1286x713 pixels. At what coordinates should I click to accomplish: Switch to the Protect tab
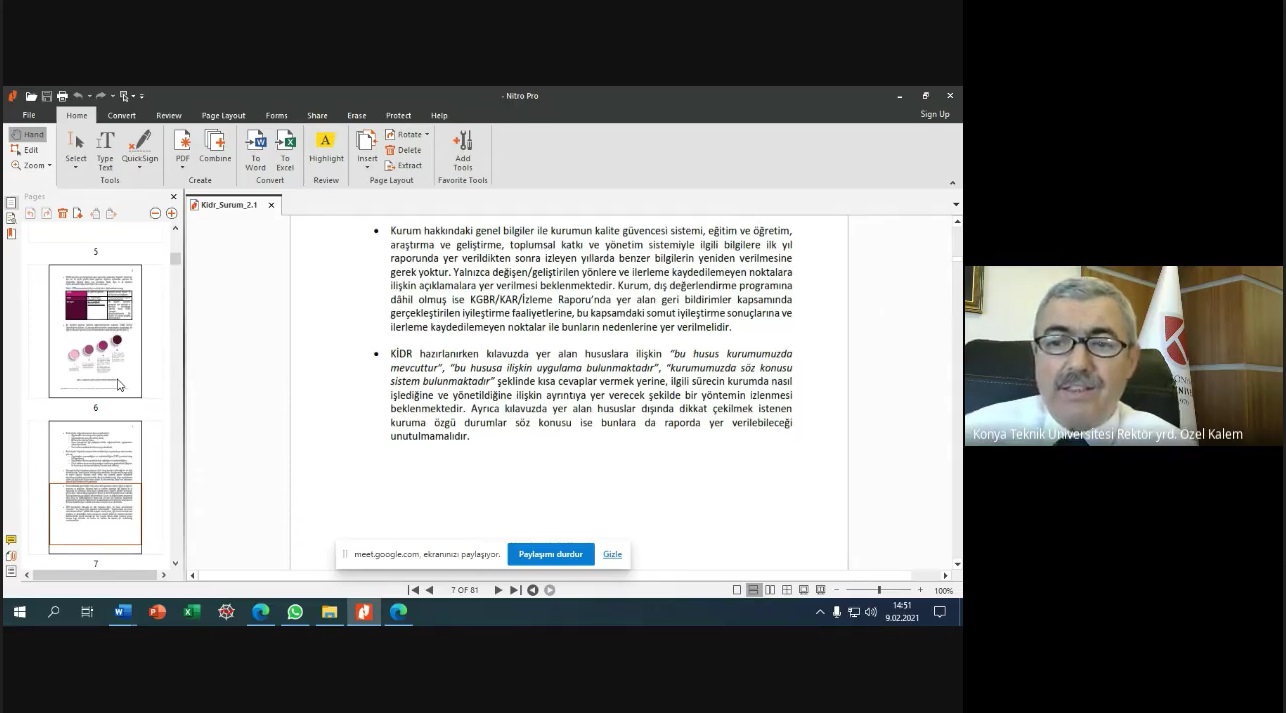click(398, 115)
